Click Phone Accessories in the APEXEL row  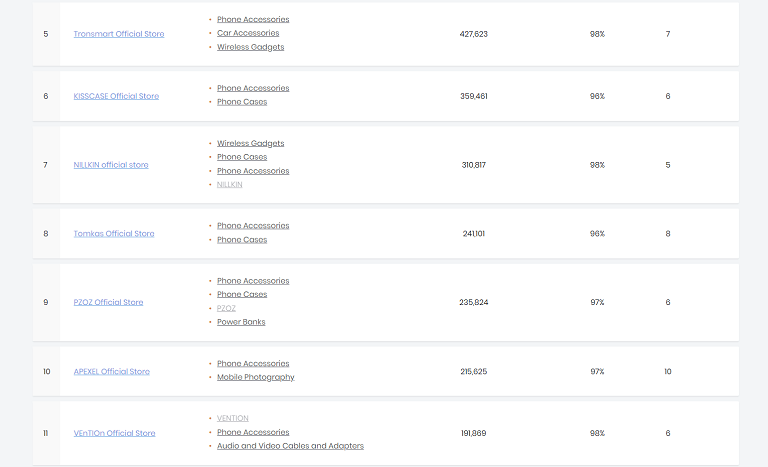point(253,363)
